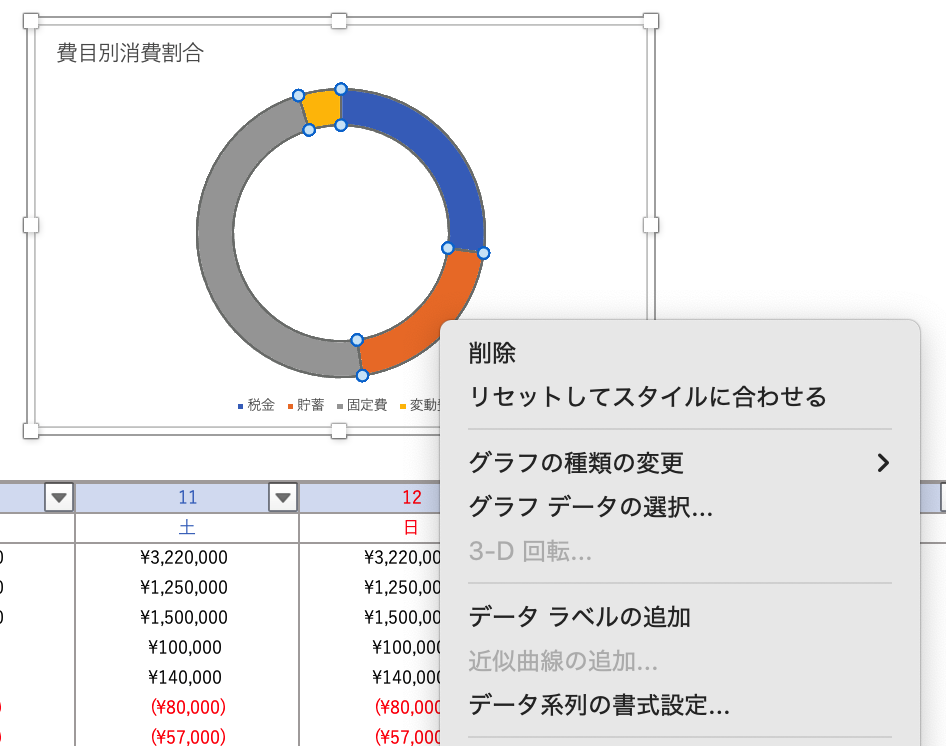This screenshot has height=746, width=946.
Task: Open データ系列の書式設定 from menu
Action: click(x=598, y=706)
